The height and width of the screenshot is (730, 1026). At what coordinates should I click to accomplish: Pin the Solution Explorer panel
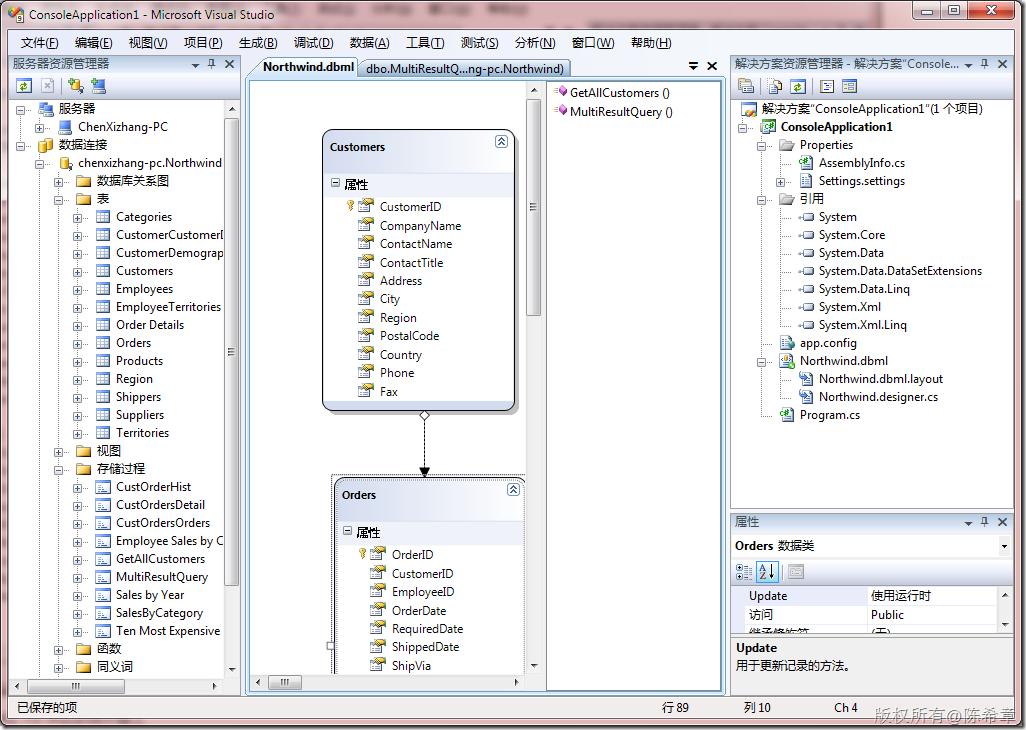tap(984, 64)
